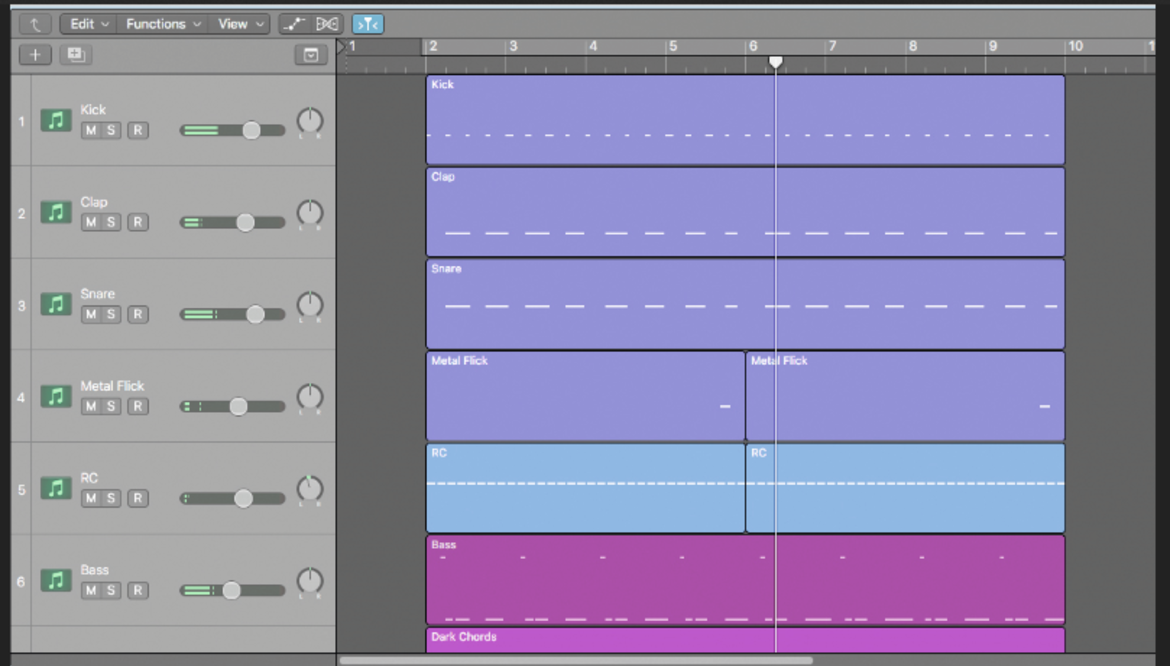Toggle the blue Catch Playhead button
Screen dimensions: 1170x666
(368, 24)
